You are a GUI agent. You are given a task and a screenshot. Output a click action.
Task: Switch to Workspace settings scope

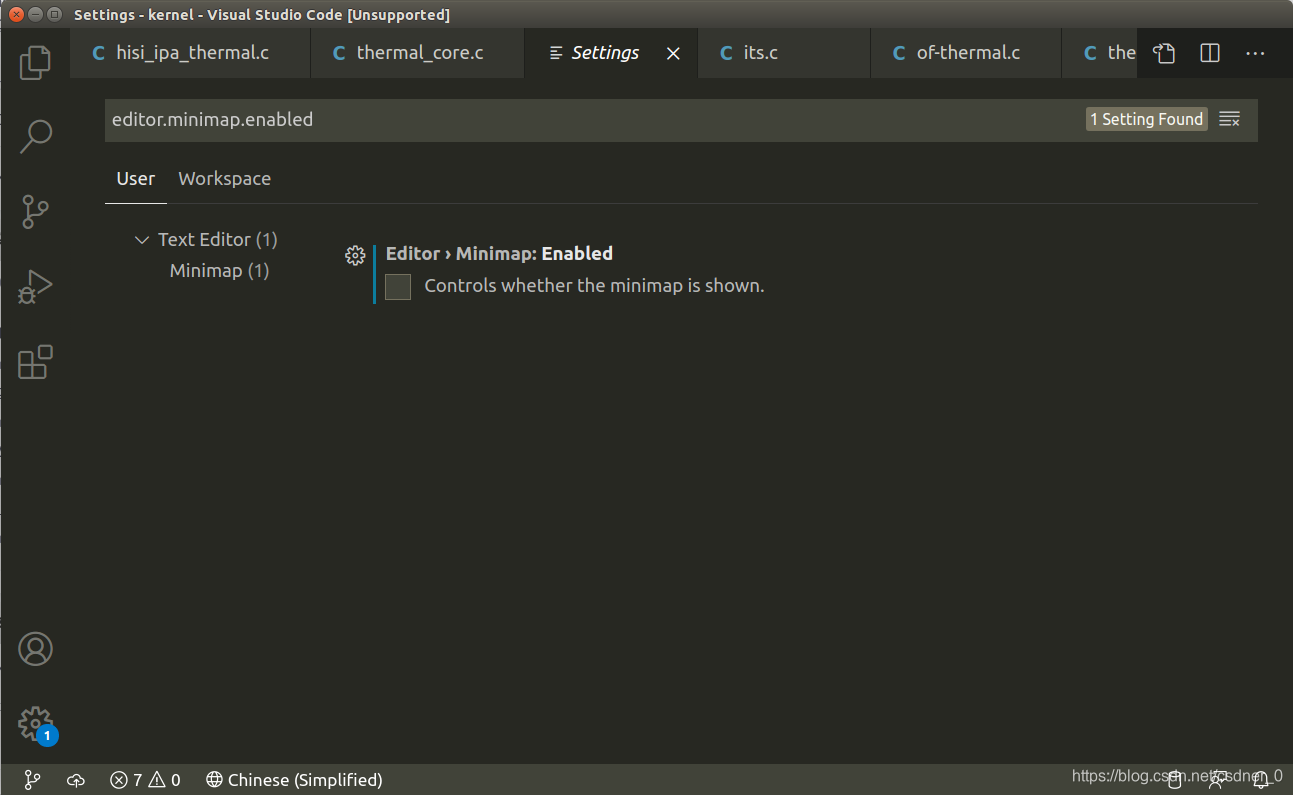point(224,179)
